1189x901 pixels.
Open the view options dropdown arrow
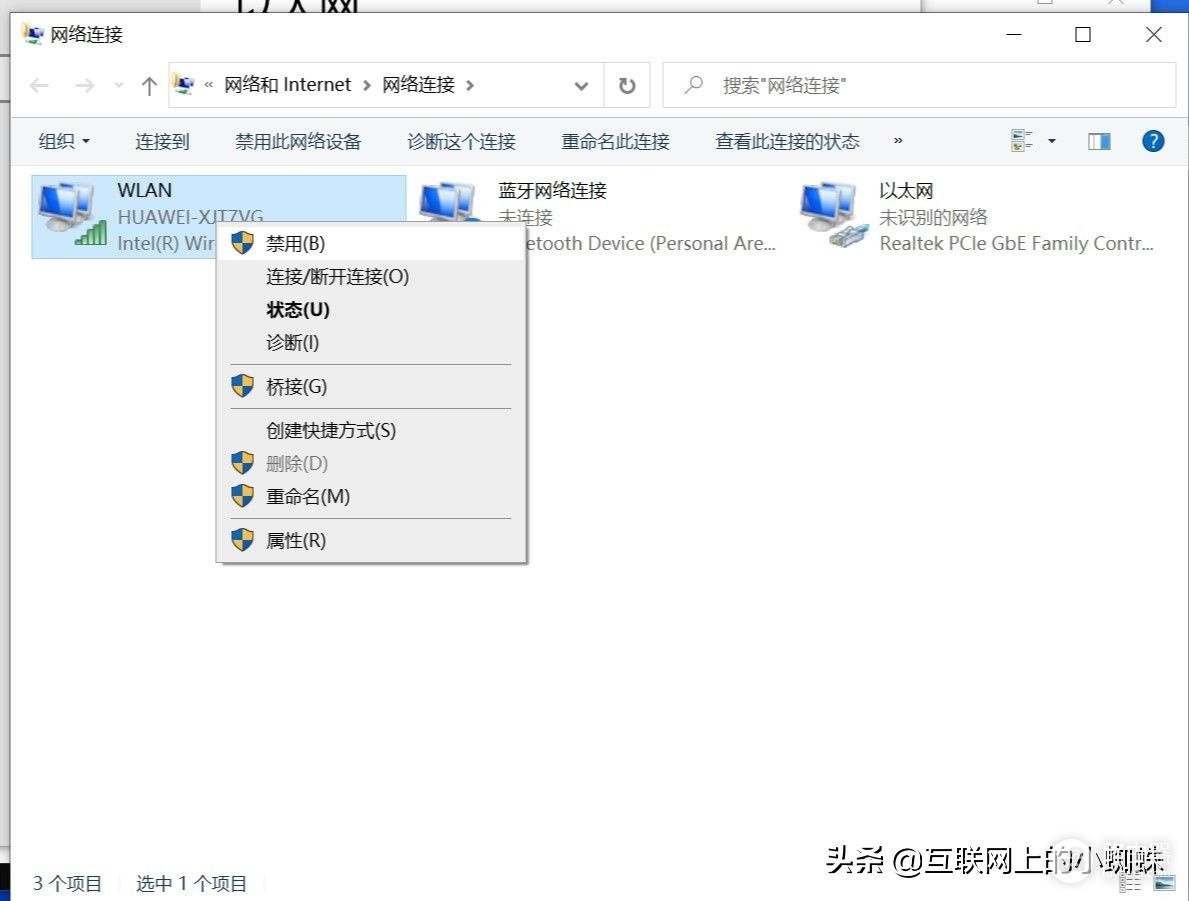(x=1052, y=140)
